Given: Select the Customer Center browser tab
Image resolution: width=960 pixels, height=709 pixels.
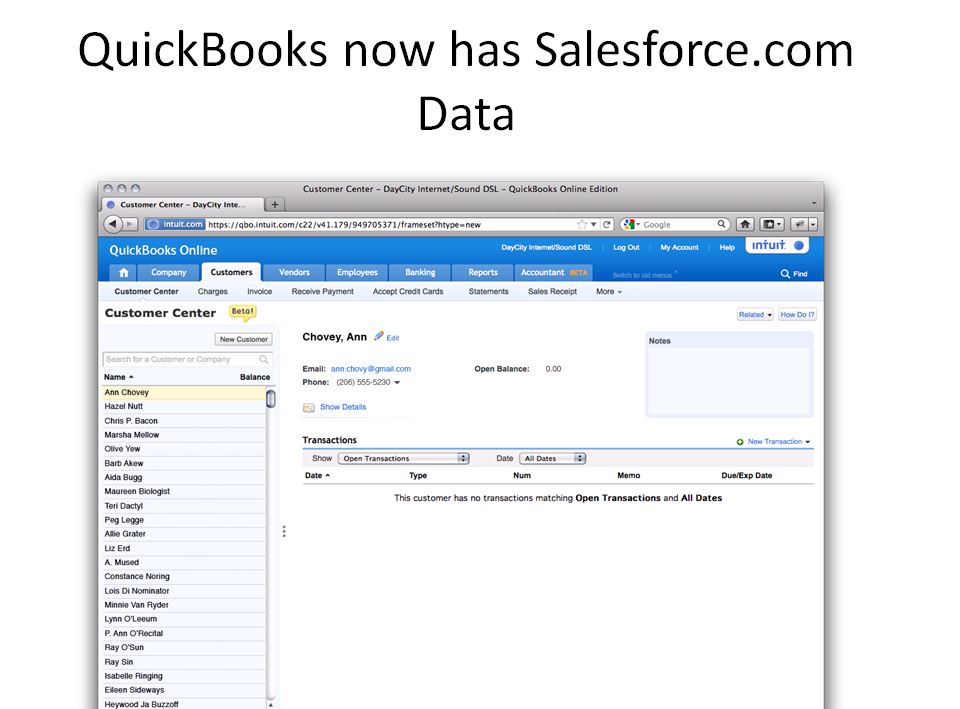Looking at the screenshot, I should tap(181, 204).
